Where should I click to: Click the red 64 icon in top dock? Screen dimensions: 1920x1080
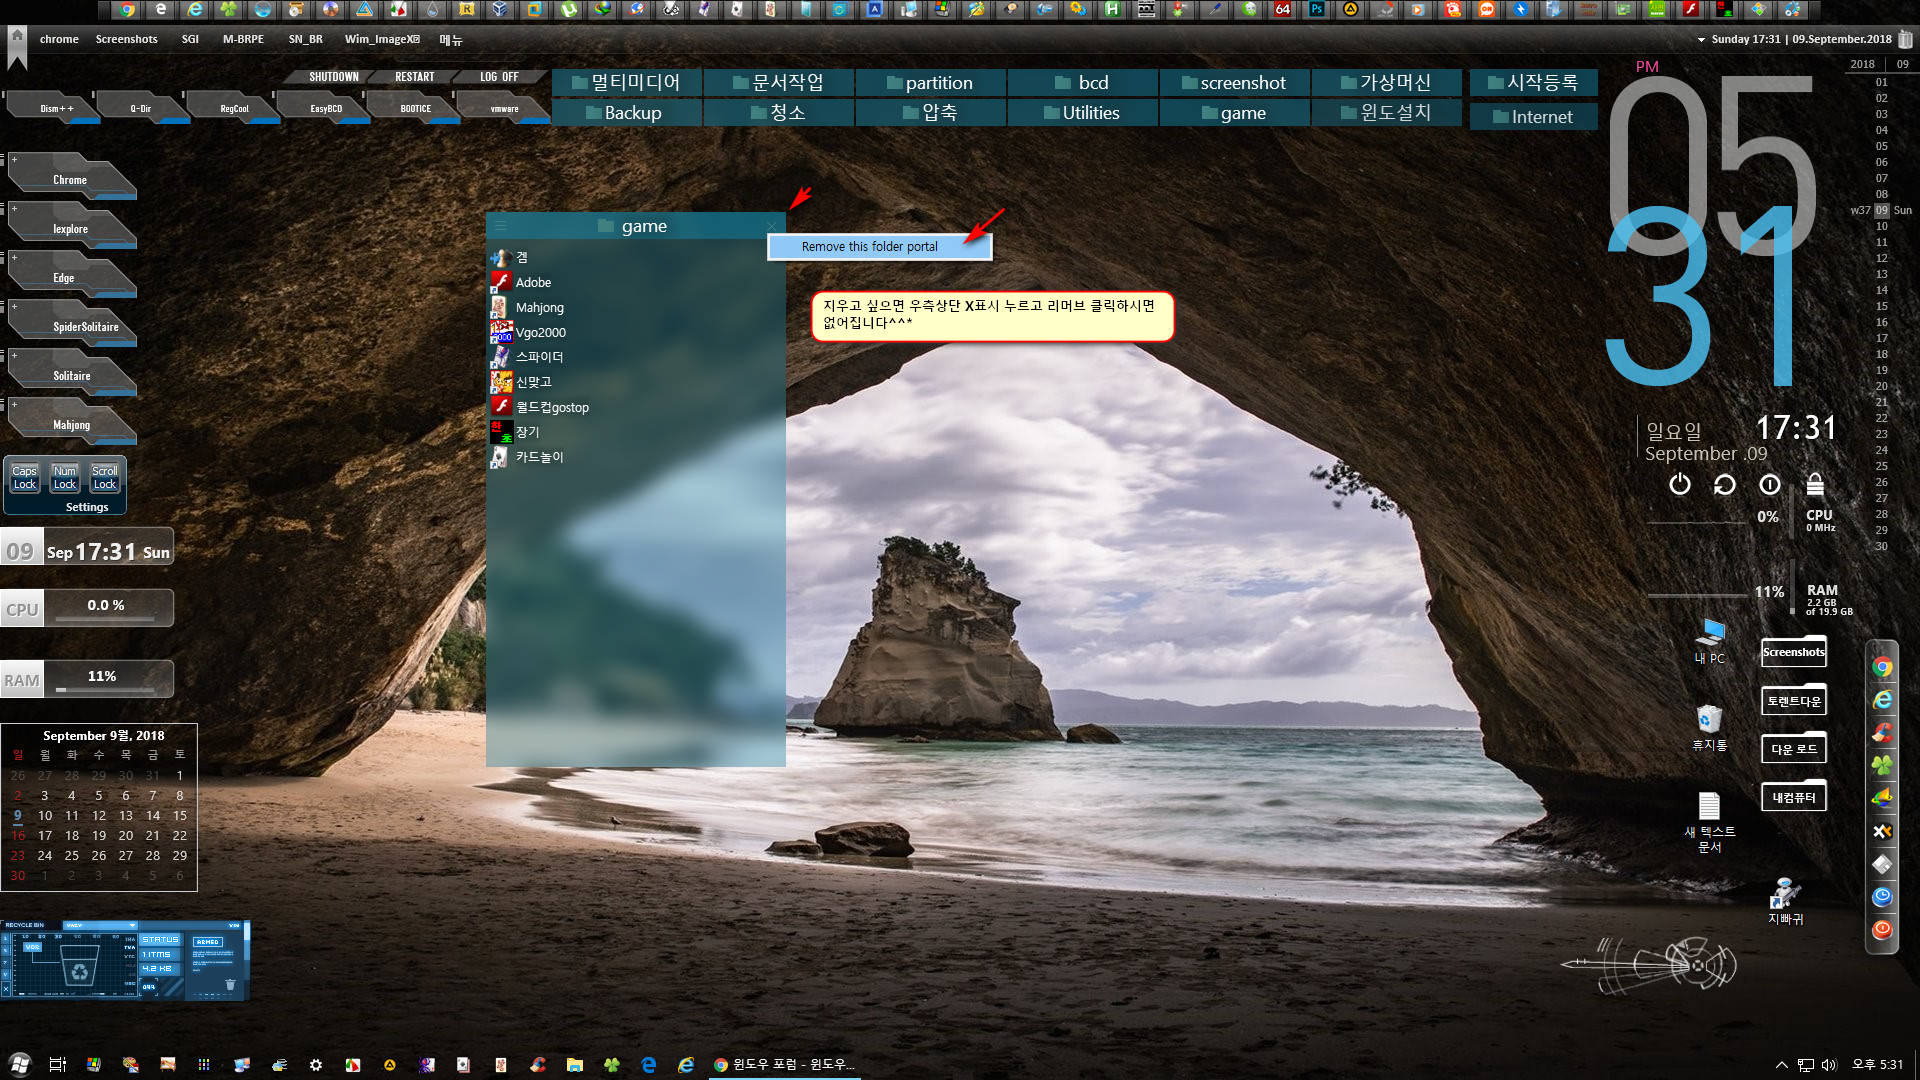point(1283,10)
